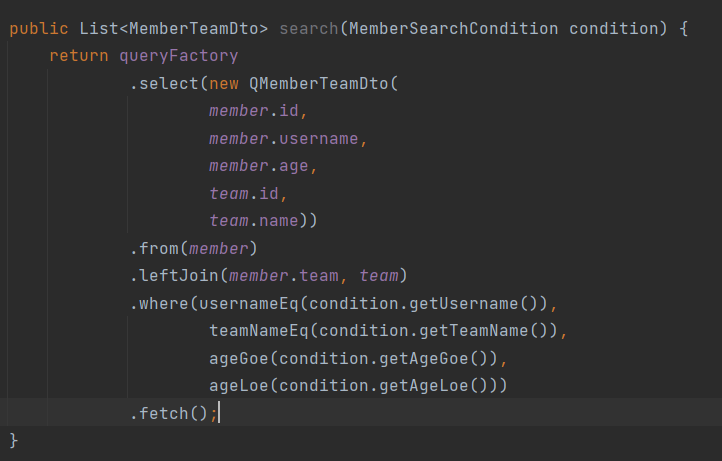The height and width of the screenshot is (461, 722).
Task: Click team.name in select clause
Action: [x=254, y=221]
